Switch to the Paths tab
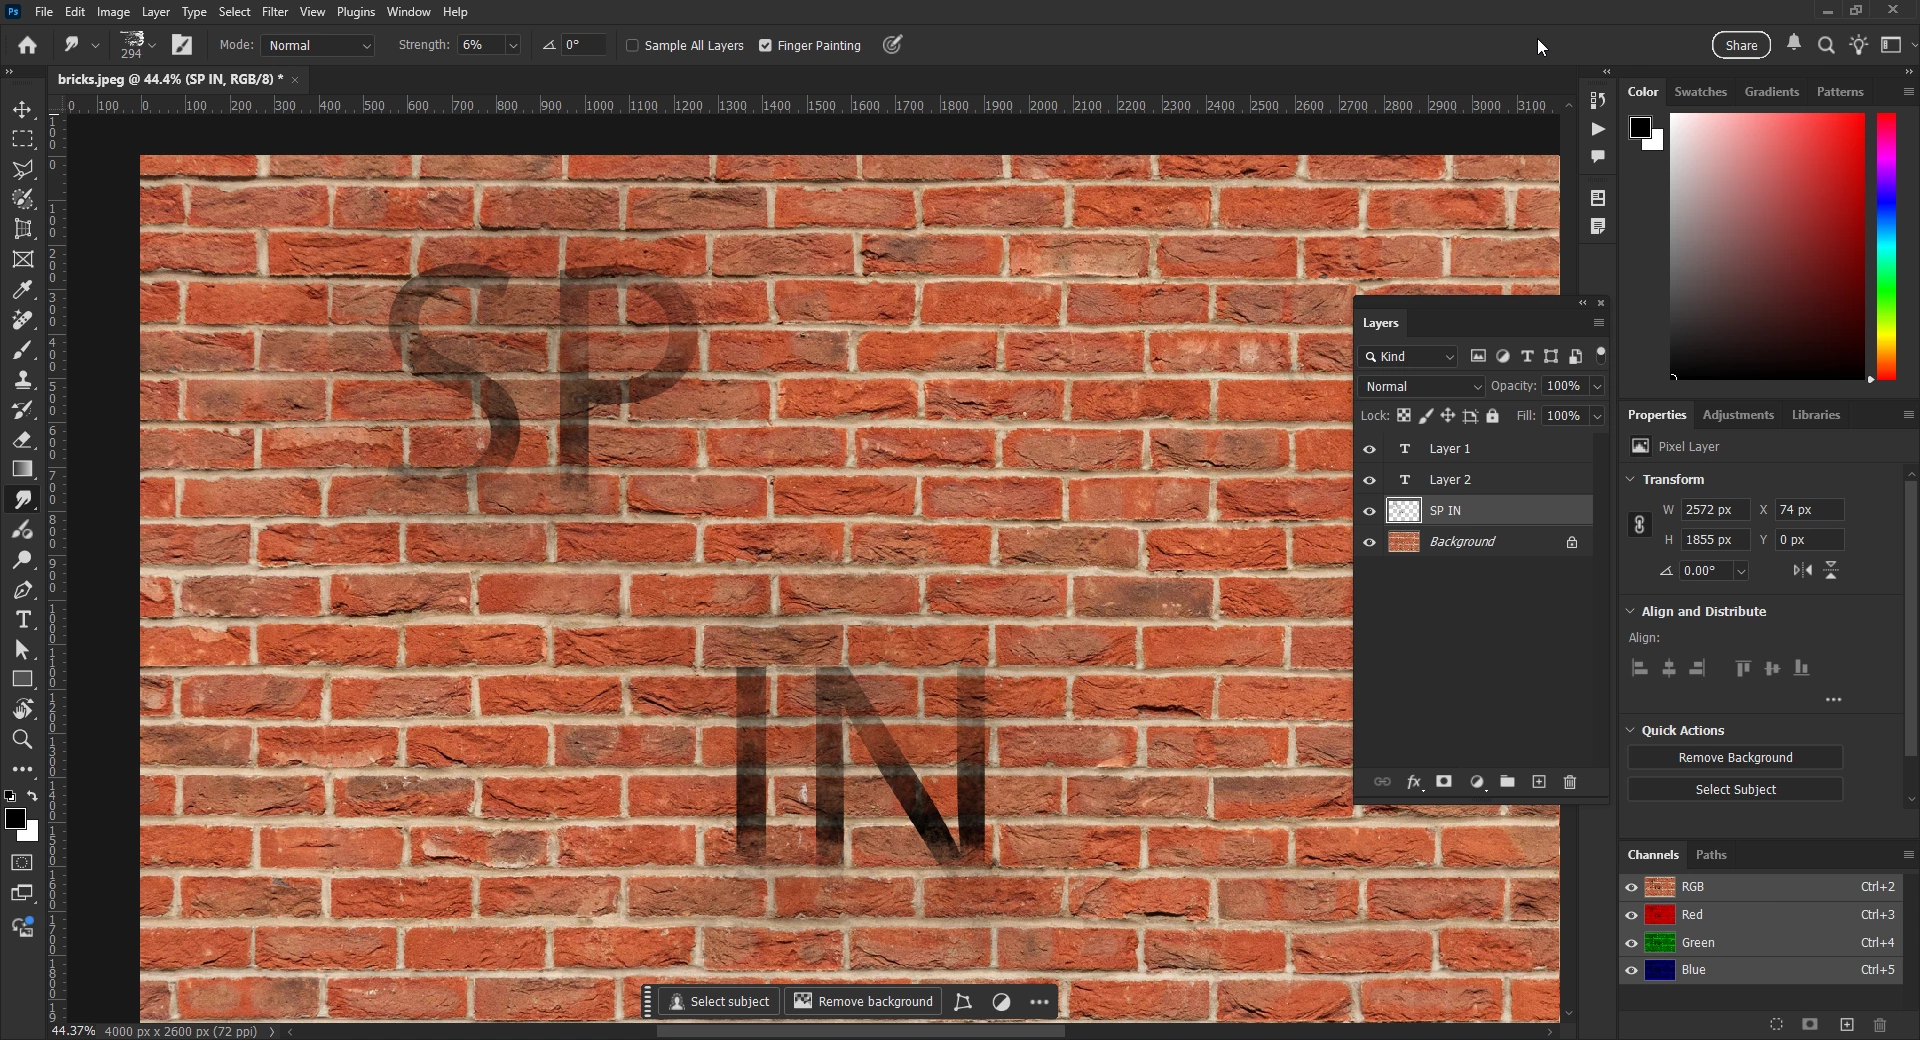 click(1711, 855)
